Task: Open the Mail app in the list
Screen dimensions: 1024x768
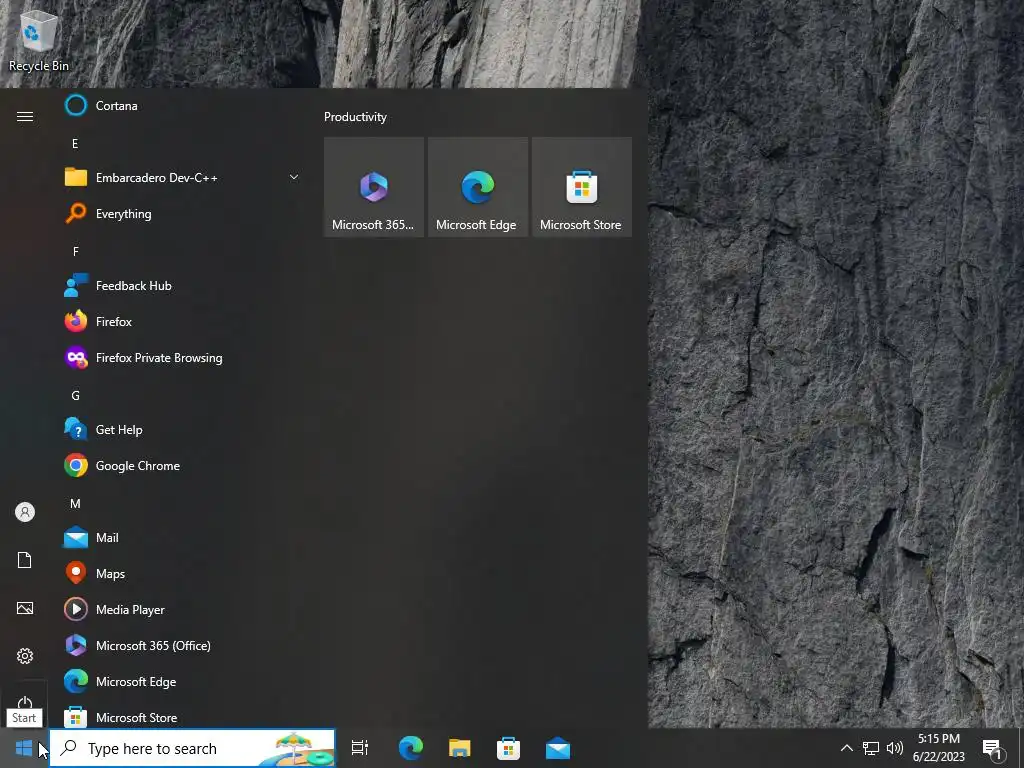Action: click(182, 537)
